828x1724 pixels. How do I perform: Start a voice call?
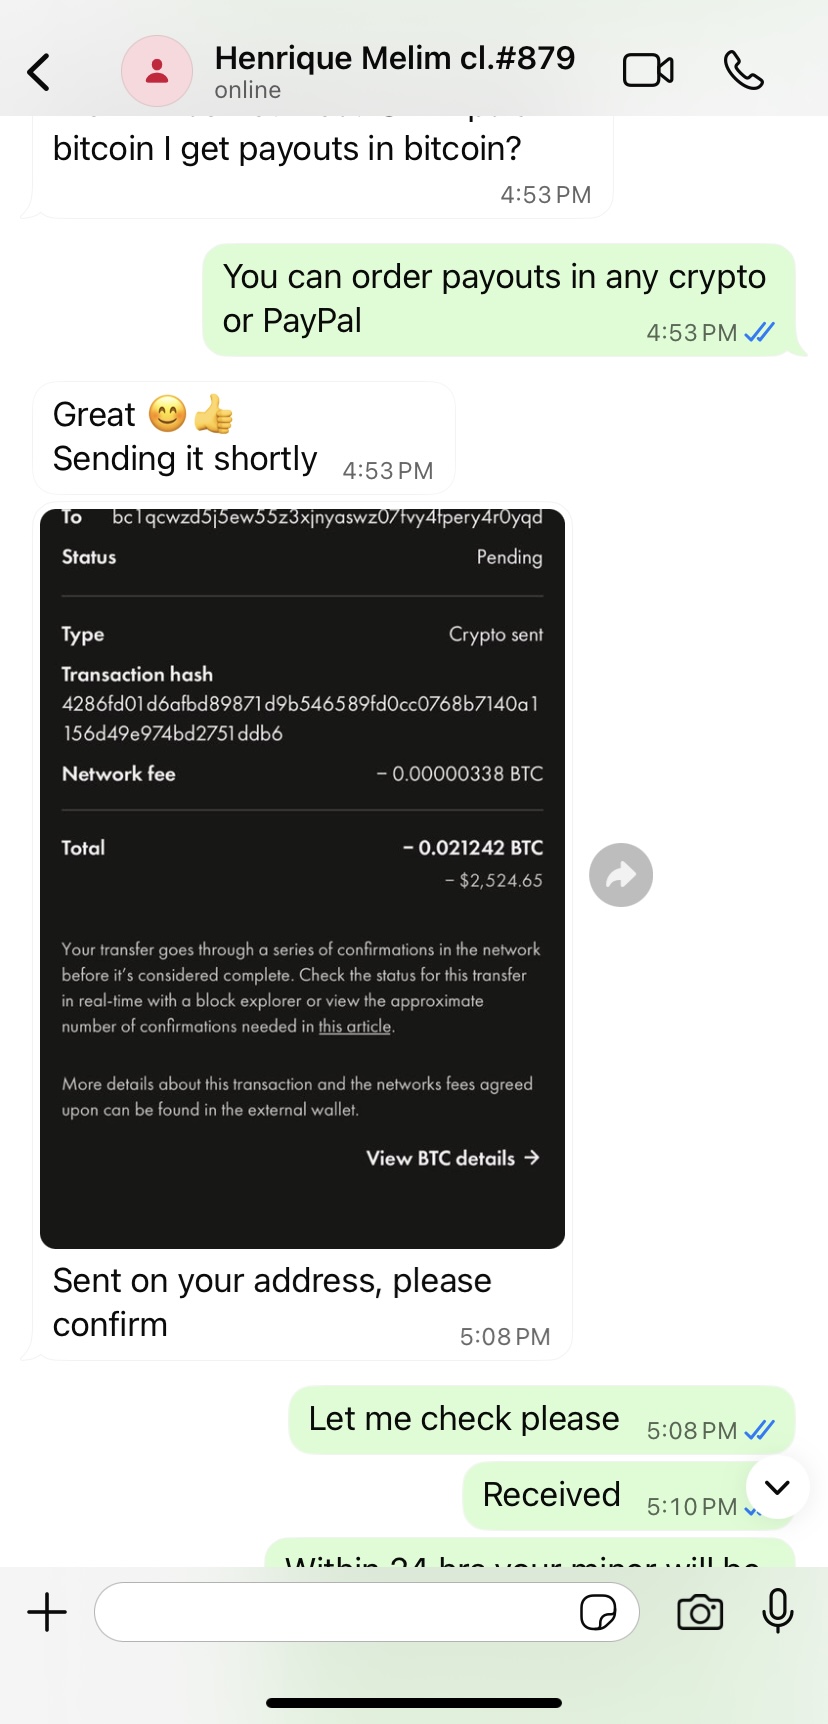[743, 71]
